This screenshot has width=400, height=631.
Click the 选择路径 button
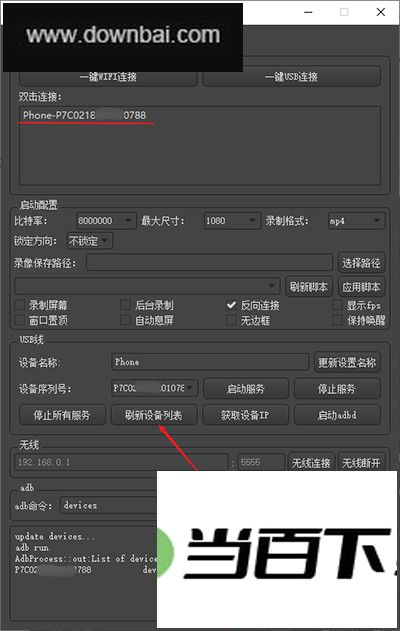(x=361, y=263)
